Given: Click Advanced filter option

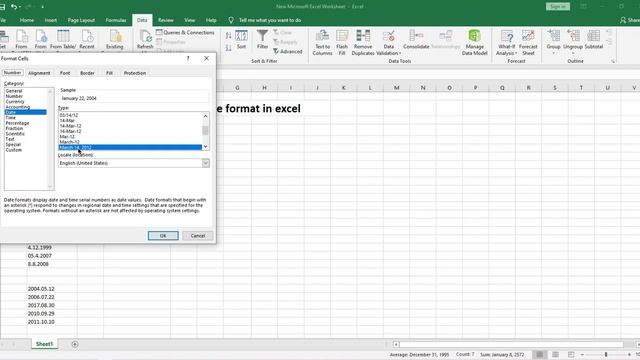Looking at the screenshot, I should [x=288, y=51].
